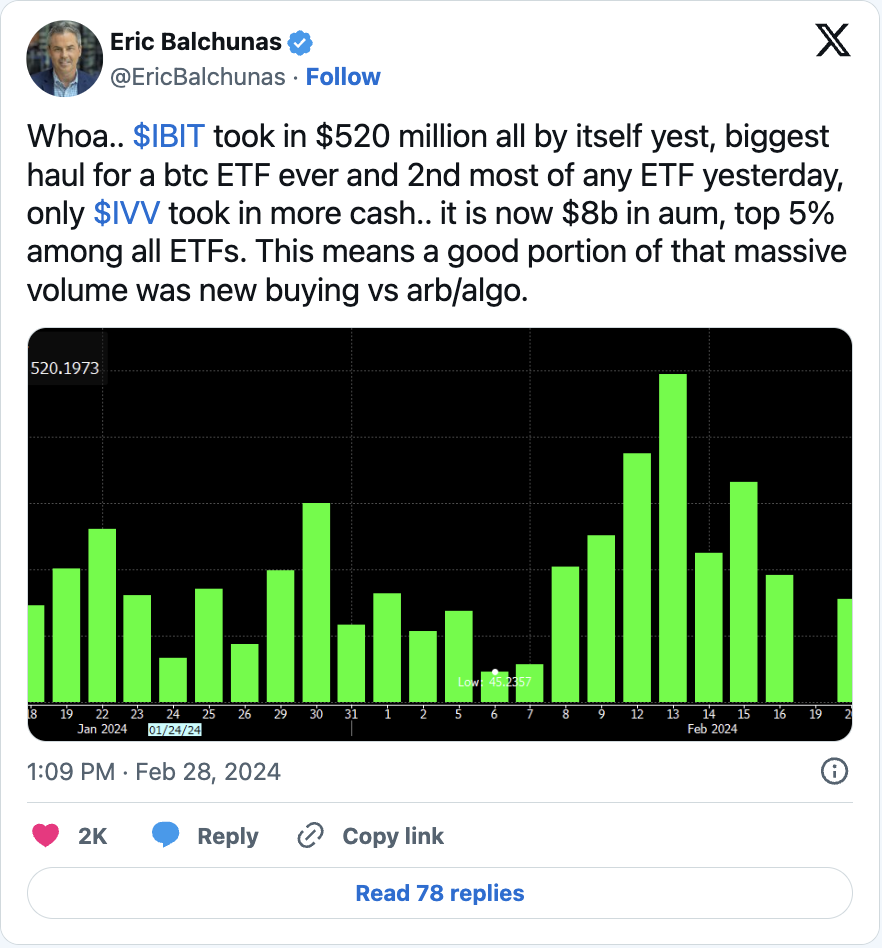Click the Reply button label
Image resolution: width=882 pixels, height=948 pixels.
(x=228, y=836)
